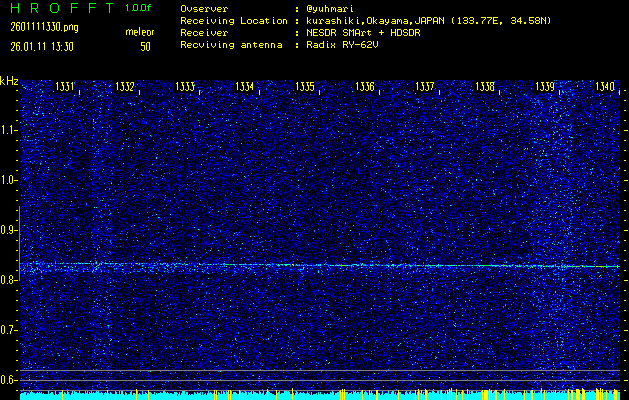Screen dimensions: 629x400
Task: Click the yellow meteor label
Action: (140, 33)
